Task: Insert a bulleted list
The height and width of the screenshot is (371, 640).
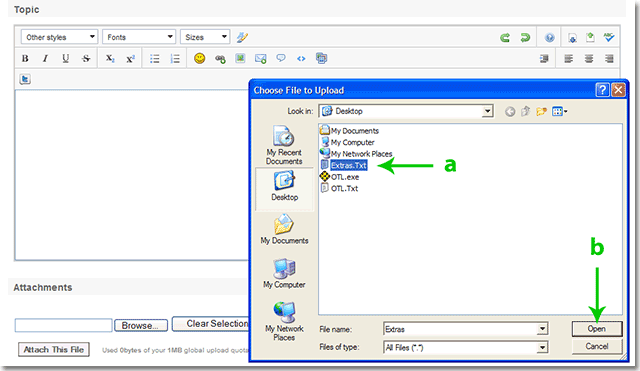Action: tap(154, 58)
